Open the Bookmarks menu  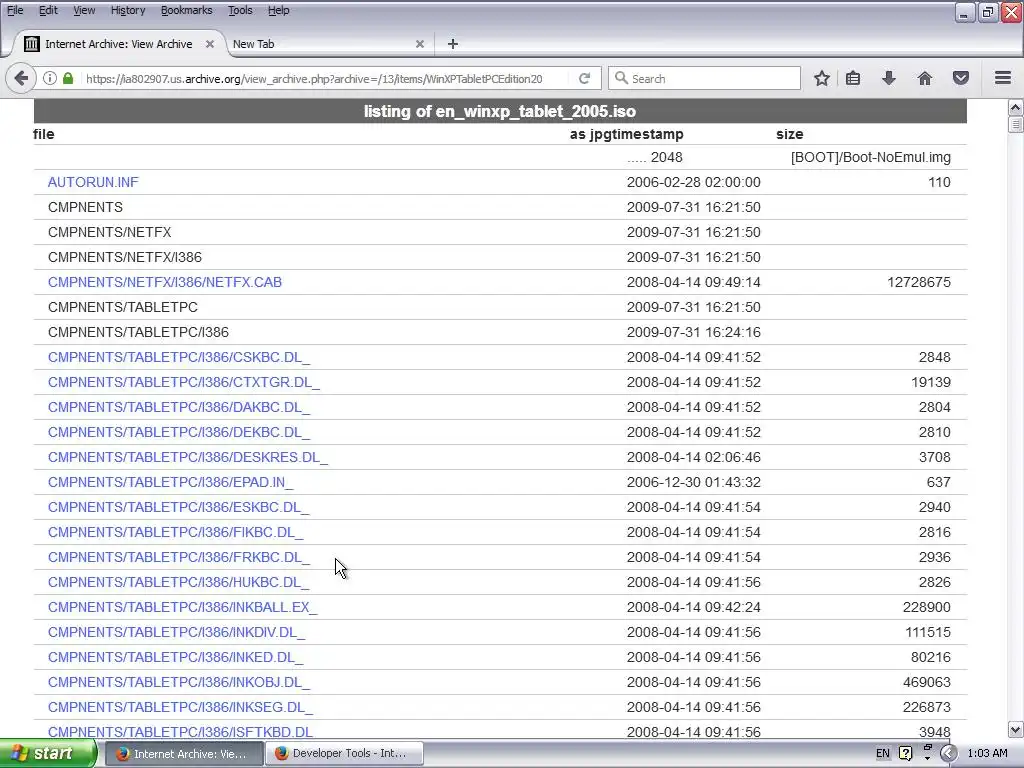click(x=186, y=10)
